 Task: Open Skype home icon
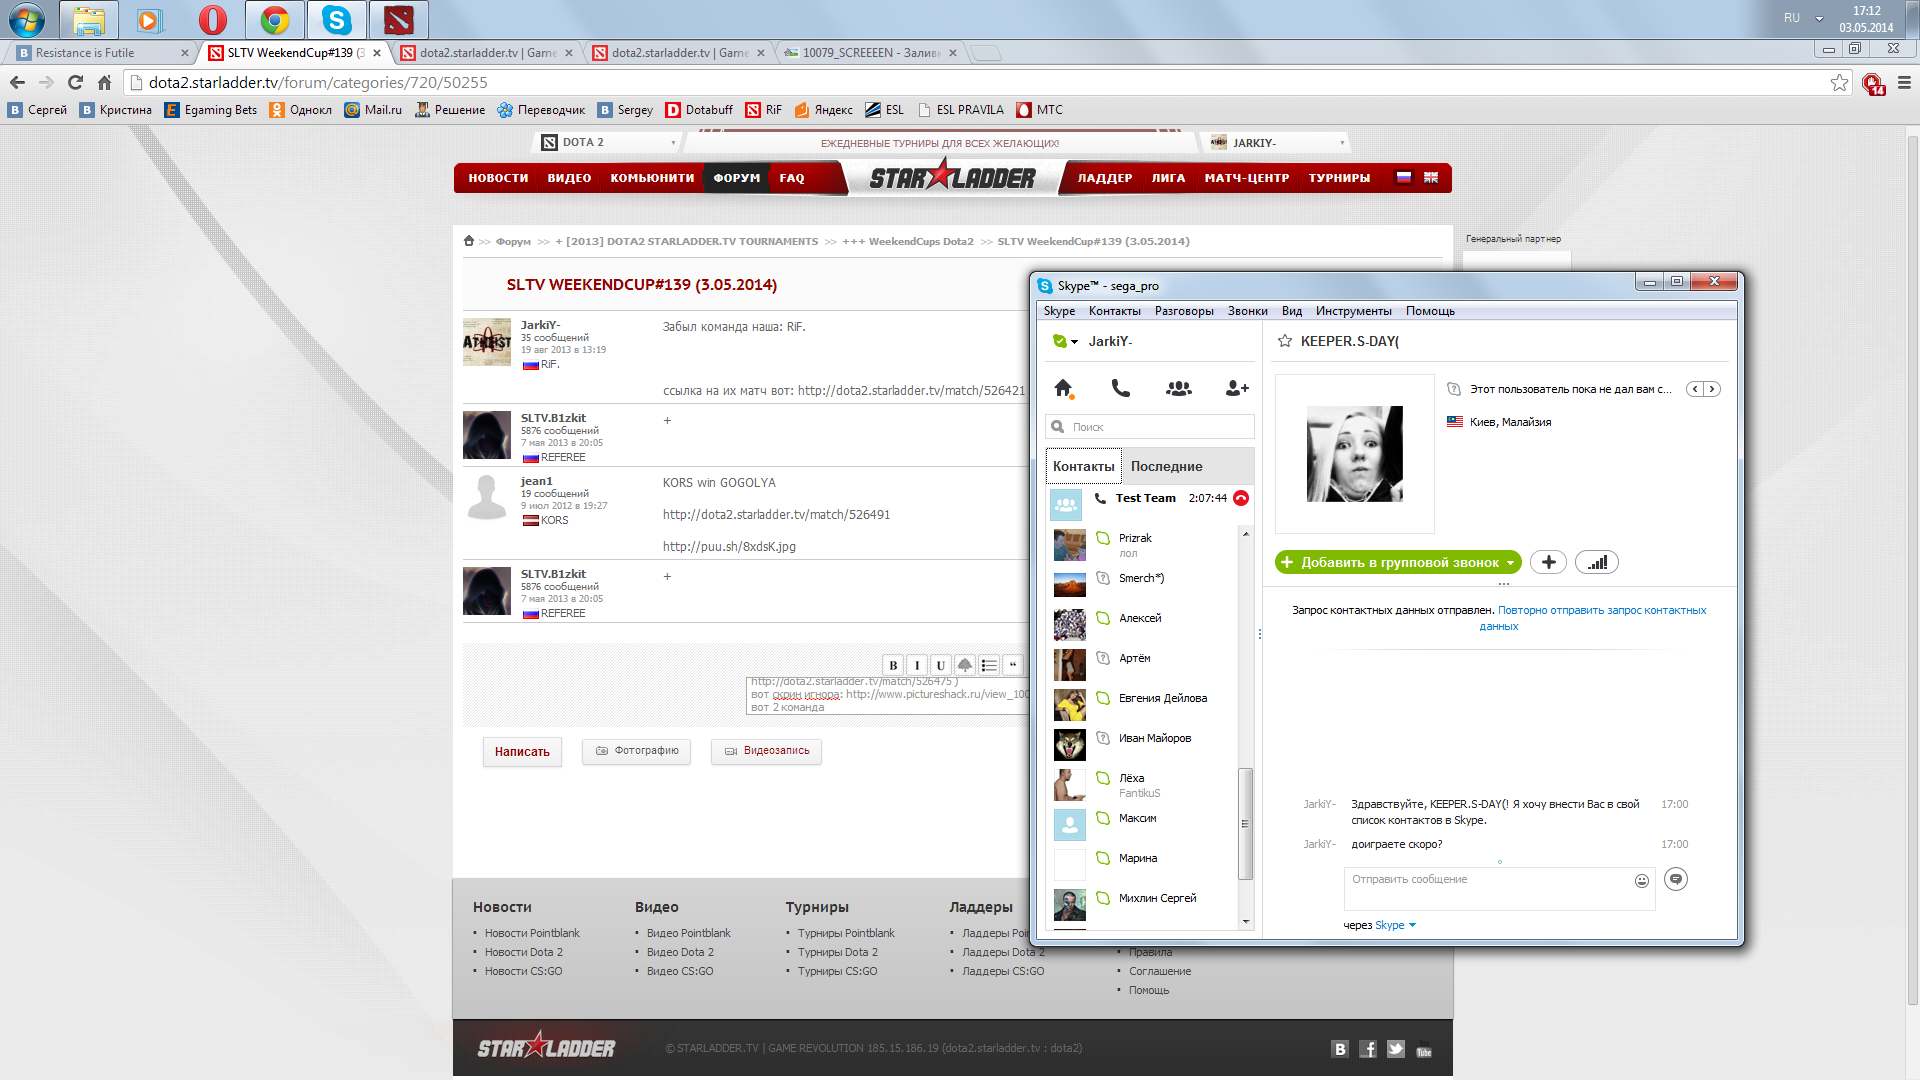1064,388
